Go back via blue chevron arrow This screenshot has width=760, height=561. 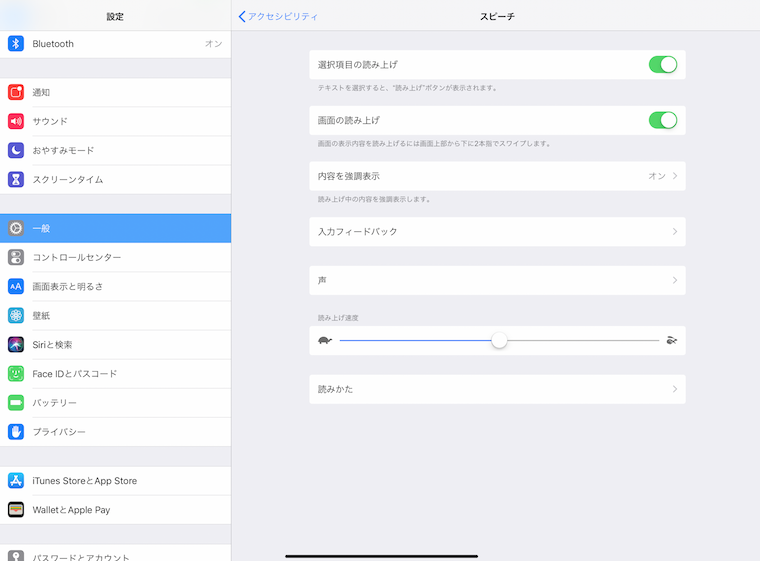[242, 16]
